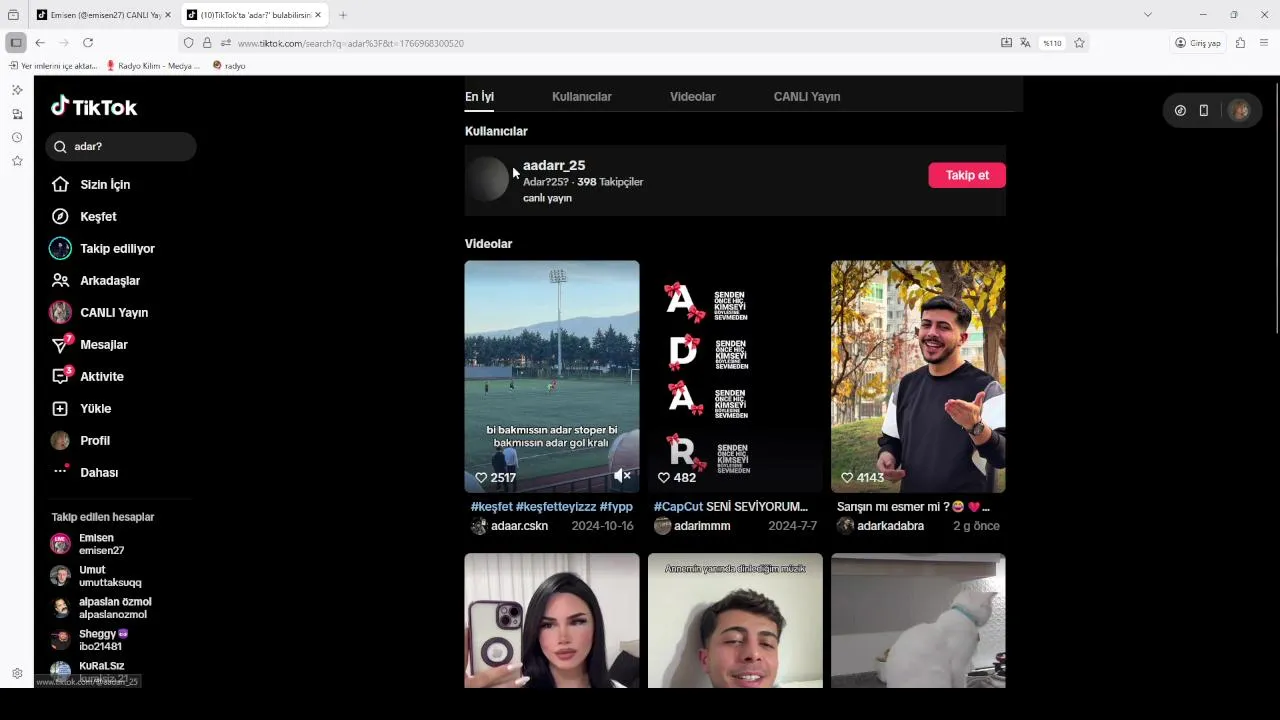This screenshot has width=1280, height=720.
Task: Toggle the Firefox sidebar button
Action: tap(15, 43)
